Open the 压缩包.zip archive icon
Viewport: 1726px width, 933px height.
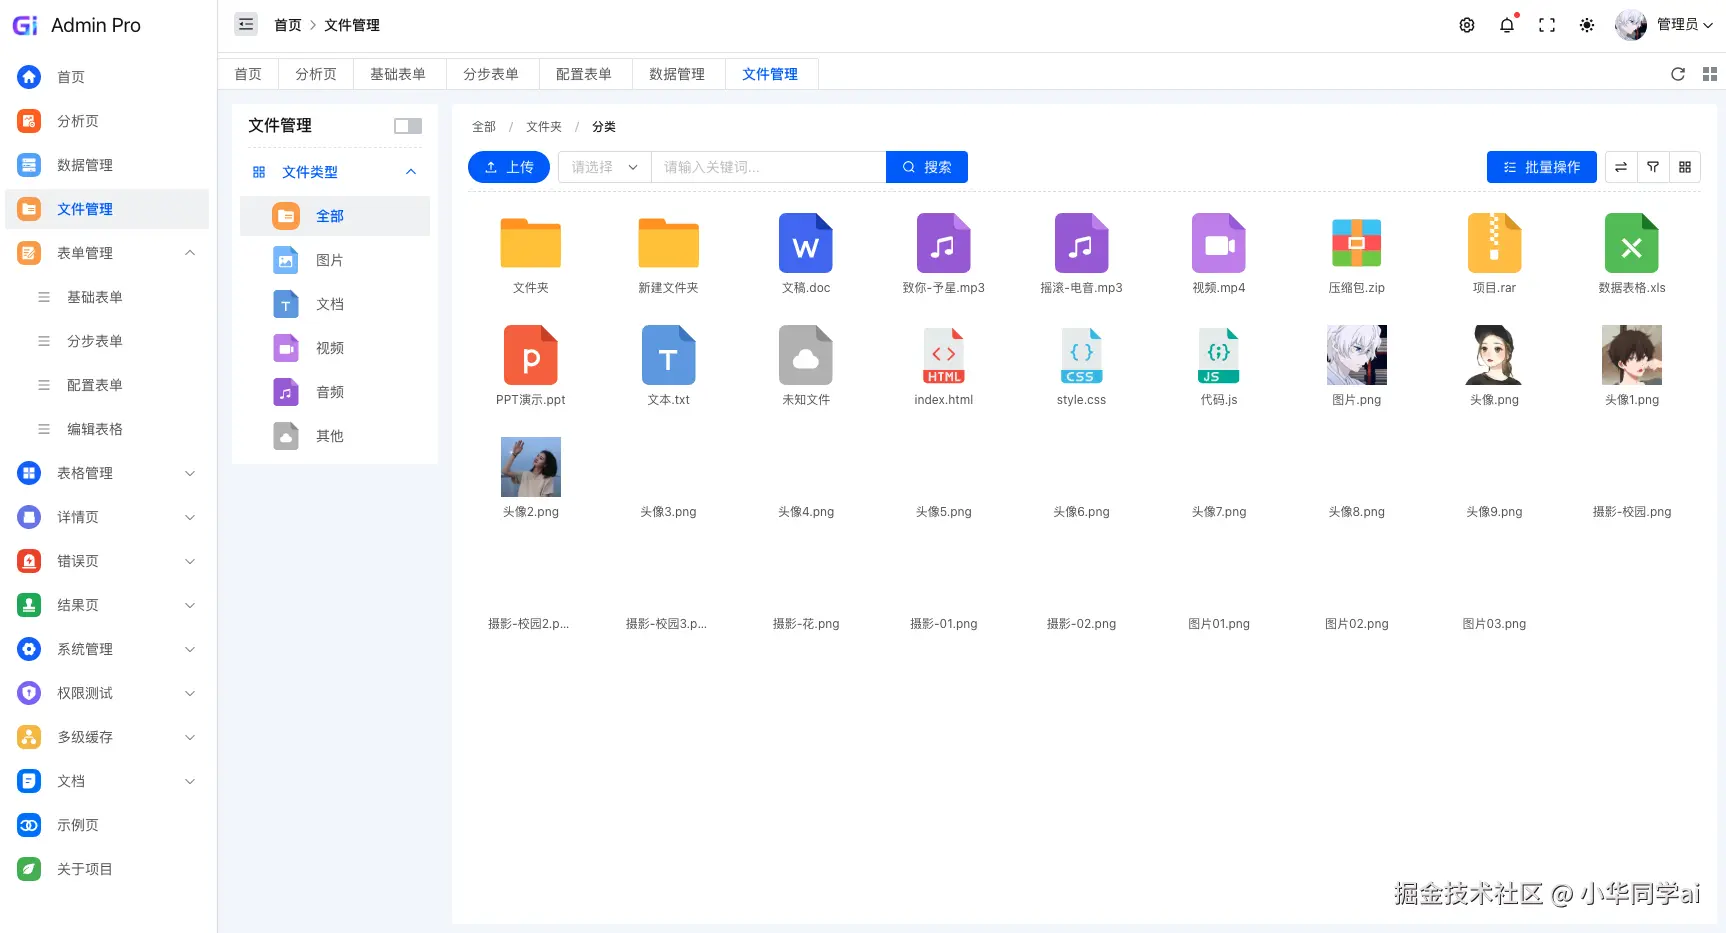1357,243
